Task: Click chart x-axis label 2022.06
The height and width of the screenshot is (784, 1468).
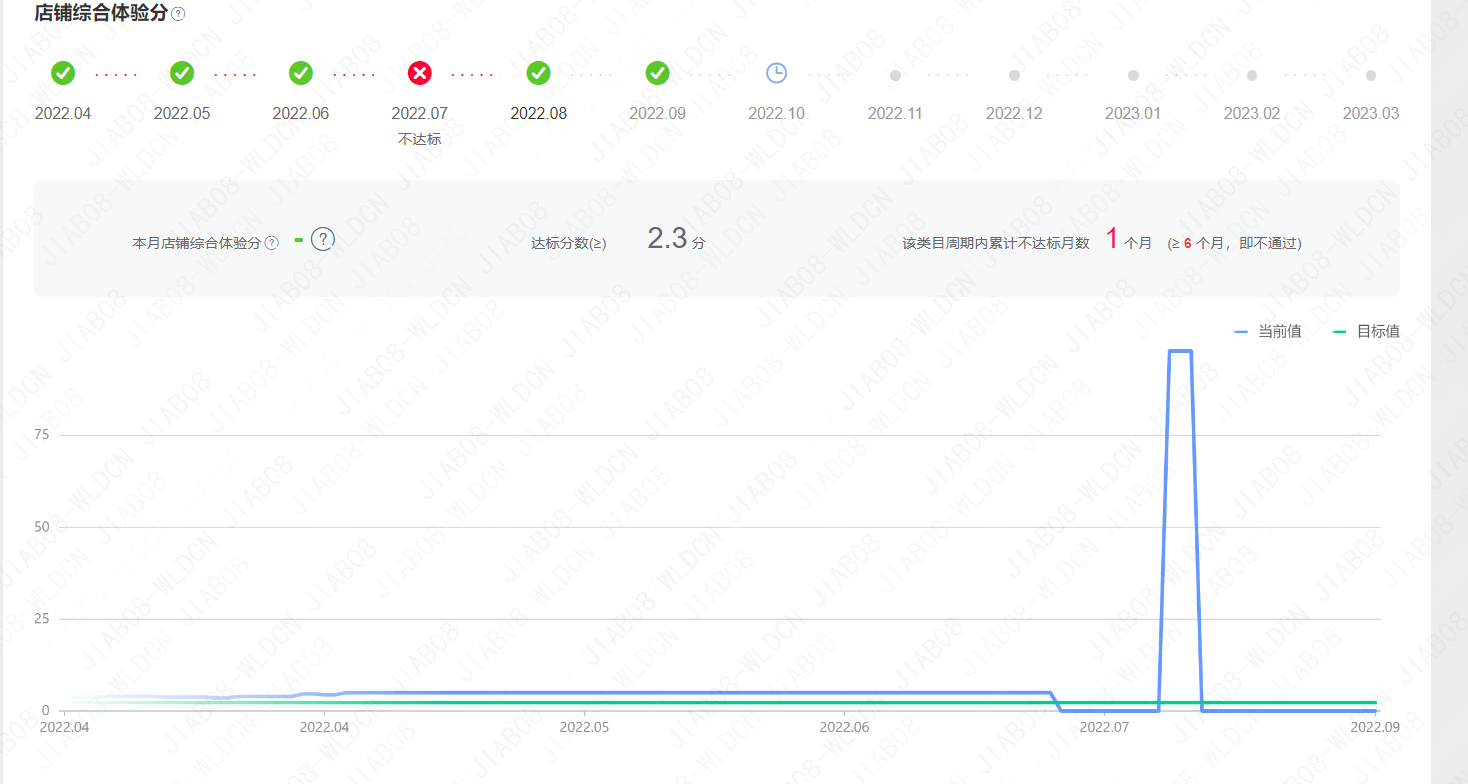Action: coord(844,727)
